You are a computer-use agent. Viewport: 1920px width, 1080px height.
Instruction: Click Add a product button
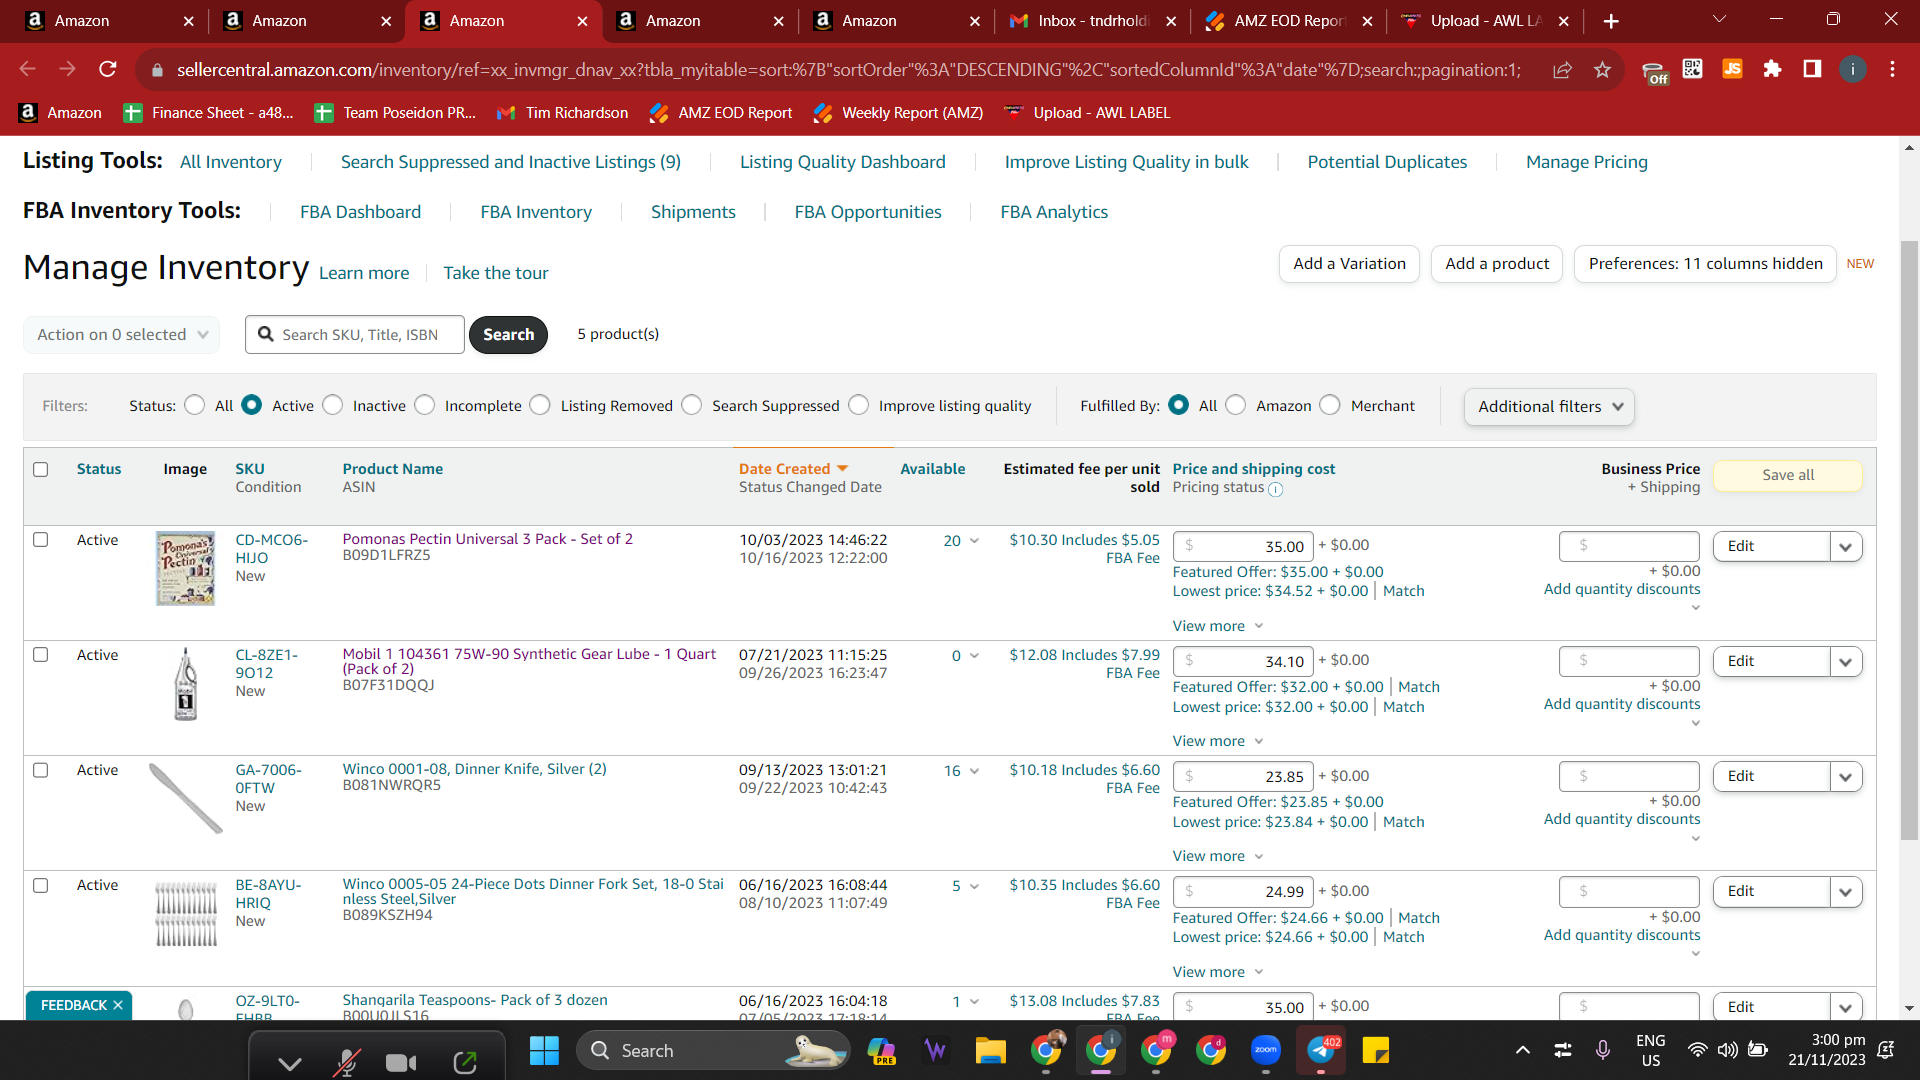[1497, 264]
